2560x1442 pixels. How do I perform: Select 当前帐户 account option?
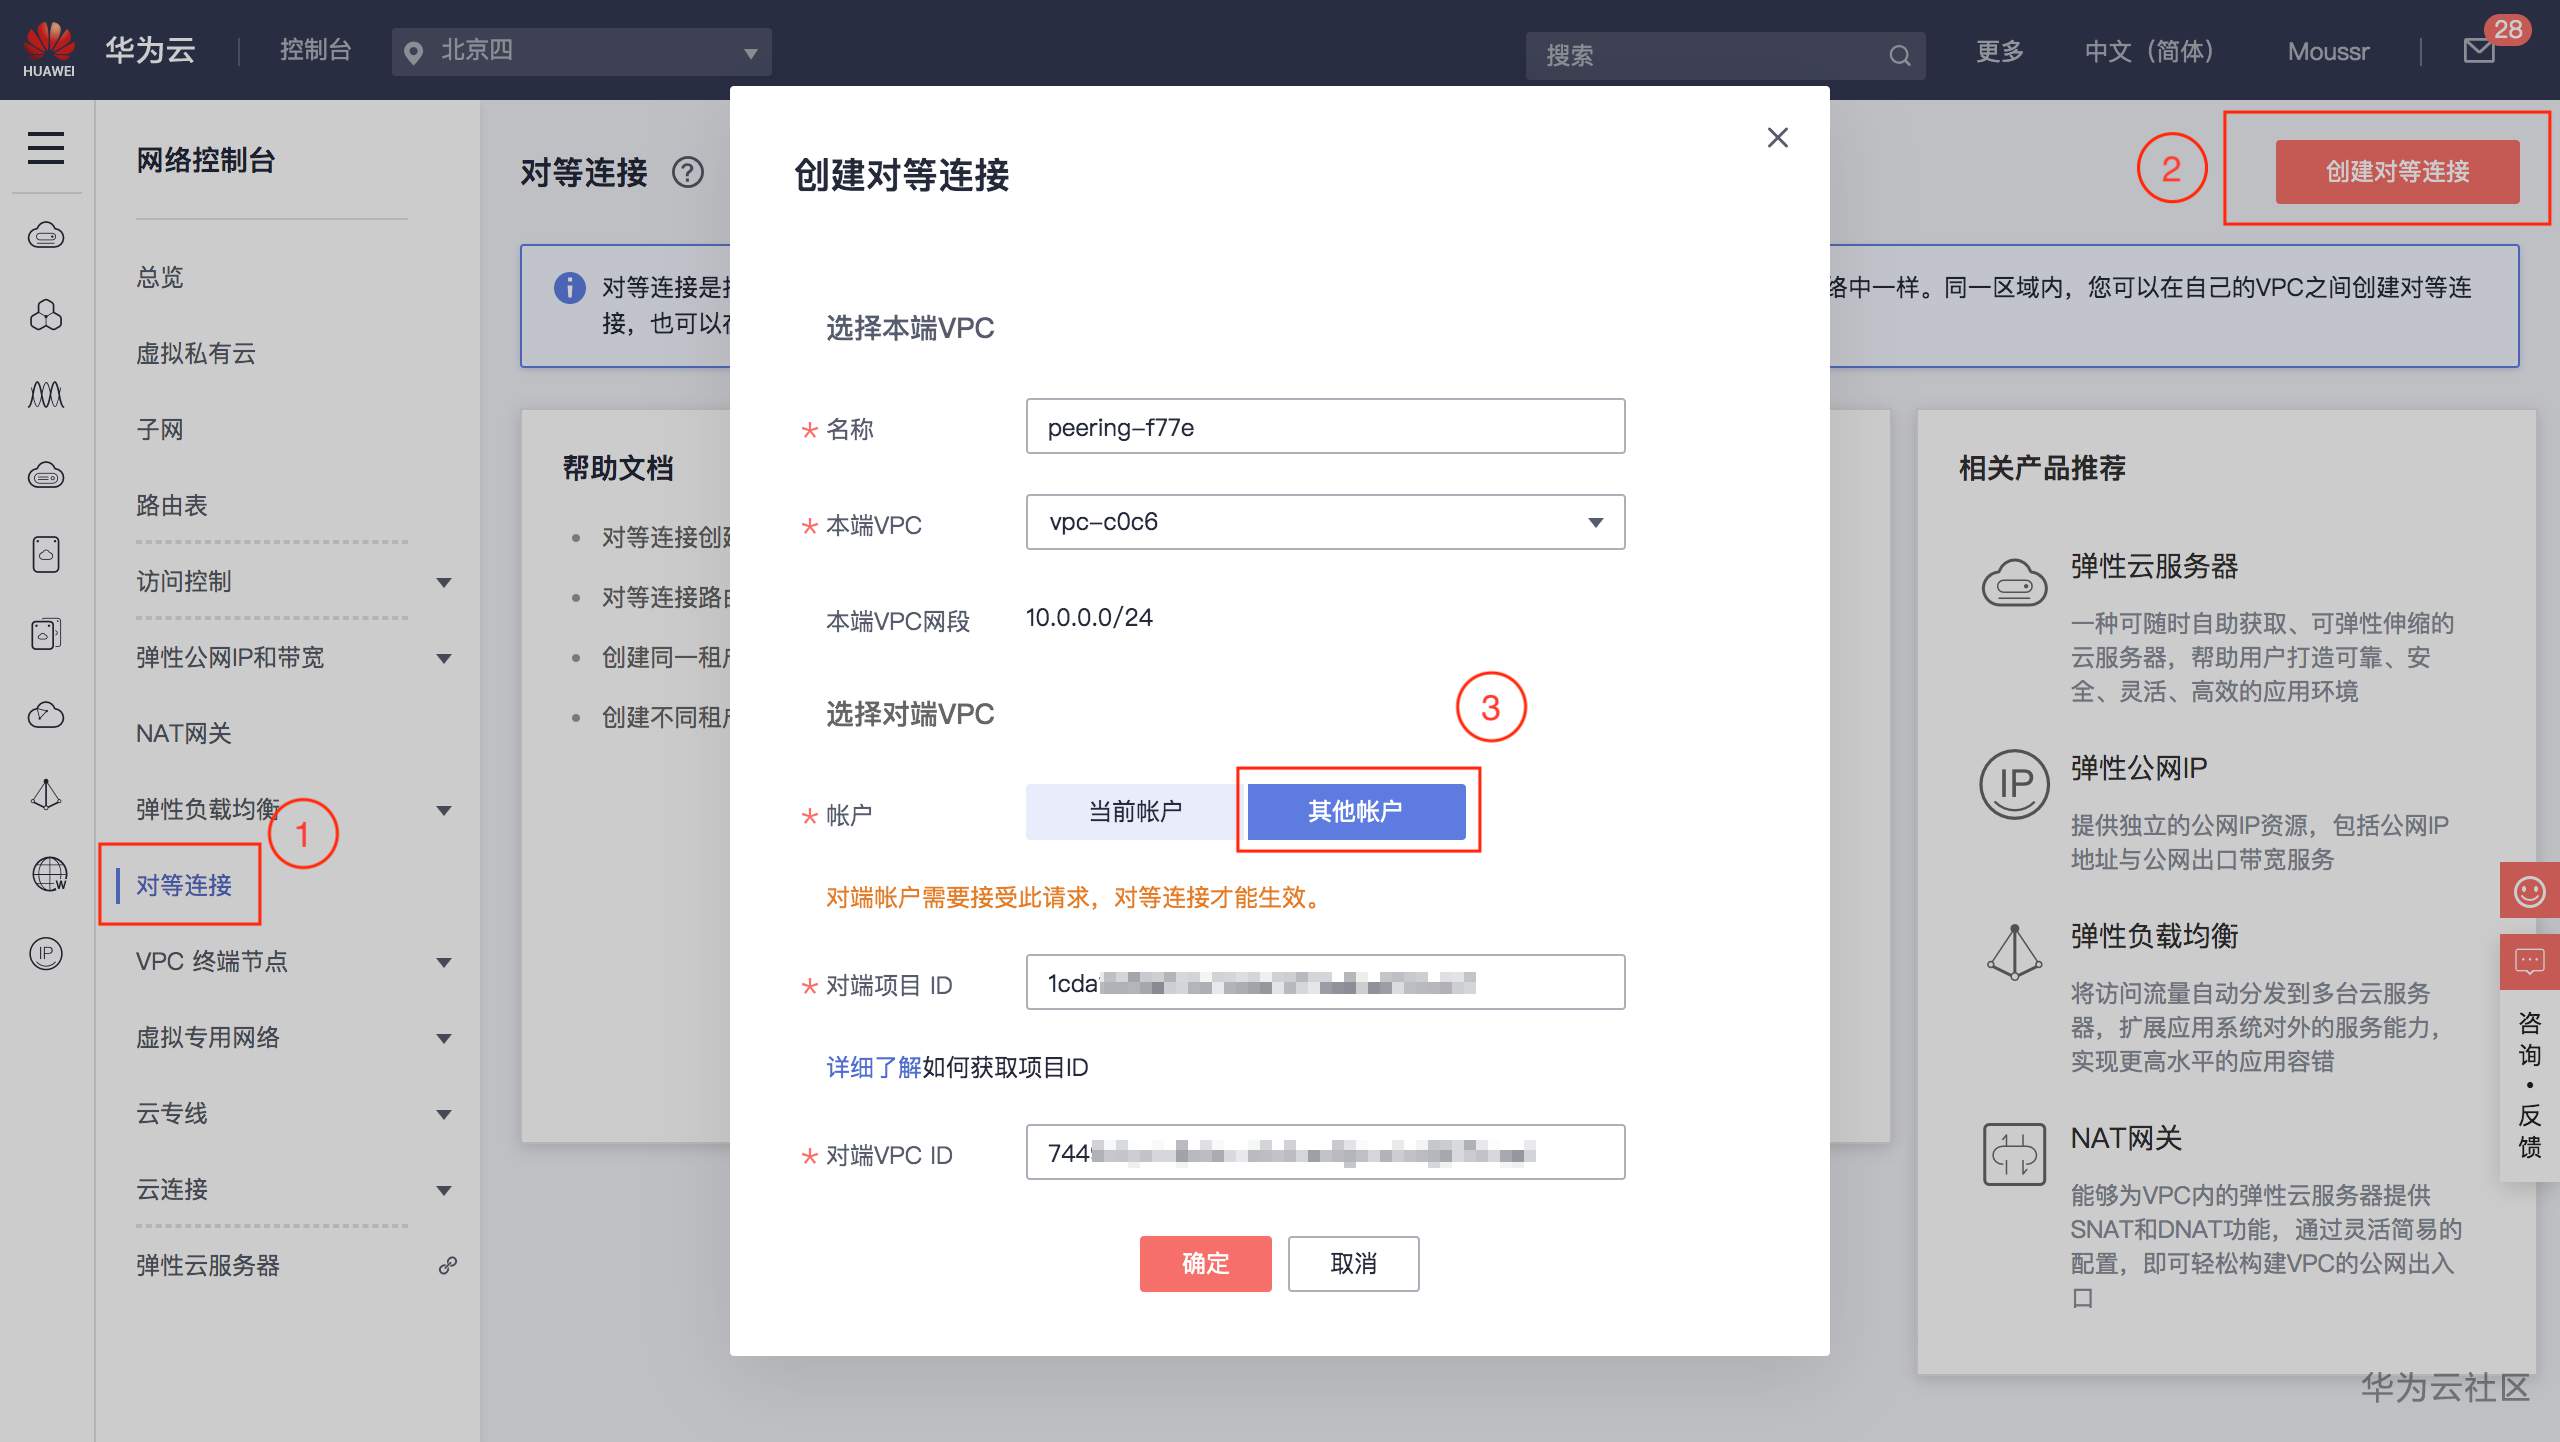coord(1134,811)
